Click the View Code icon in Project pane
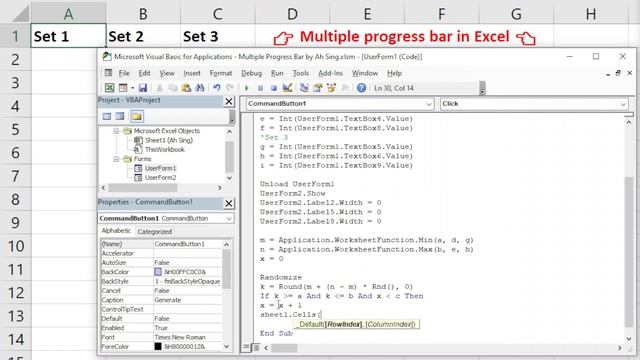This screenshot has width=640, height=360. [x=107, y=117]
